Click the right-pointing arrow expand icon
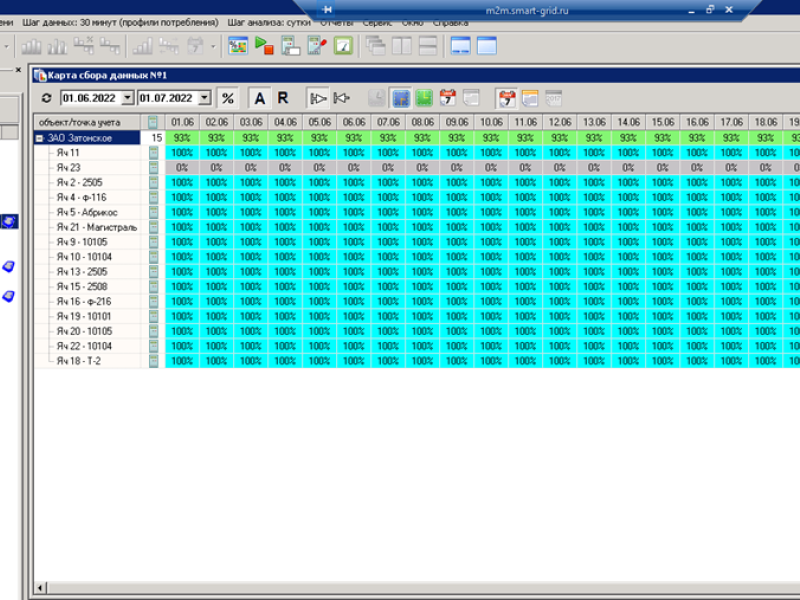This screenshot has width=800, height=600. 318,98
